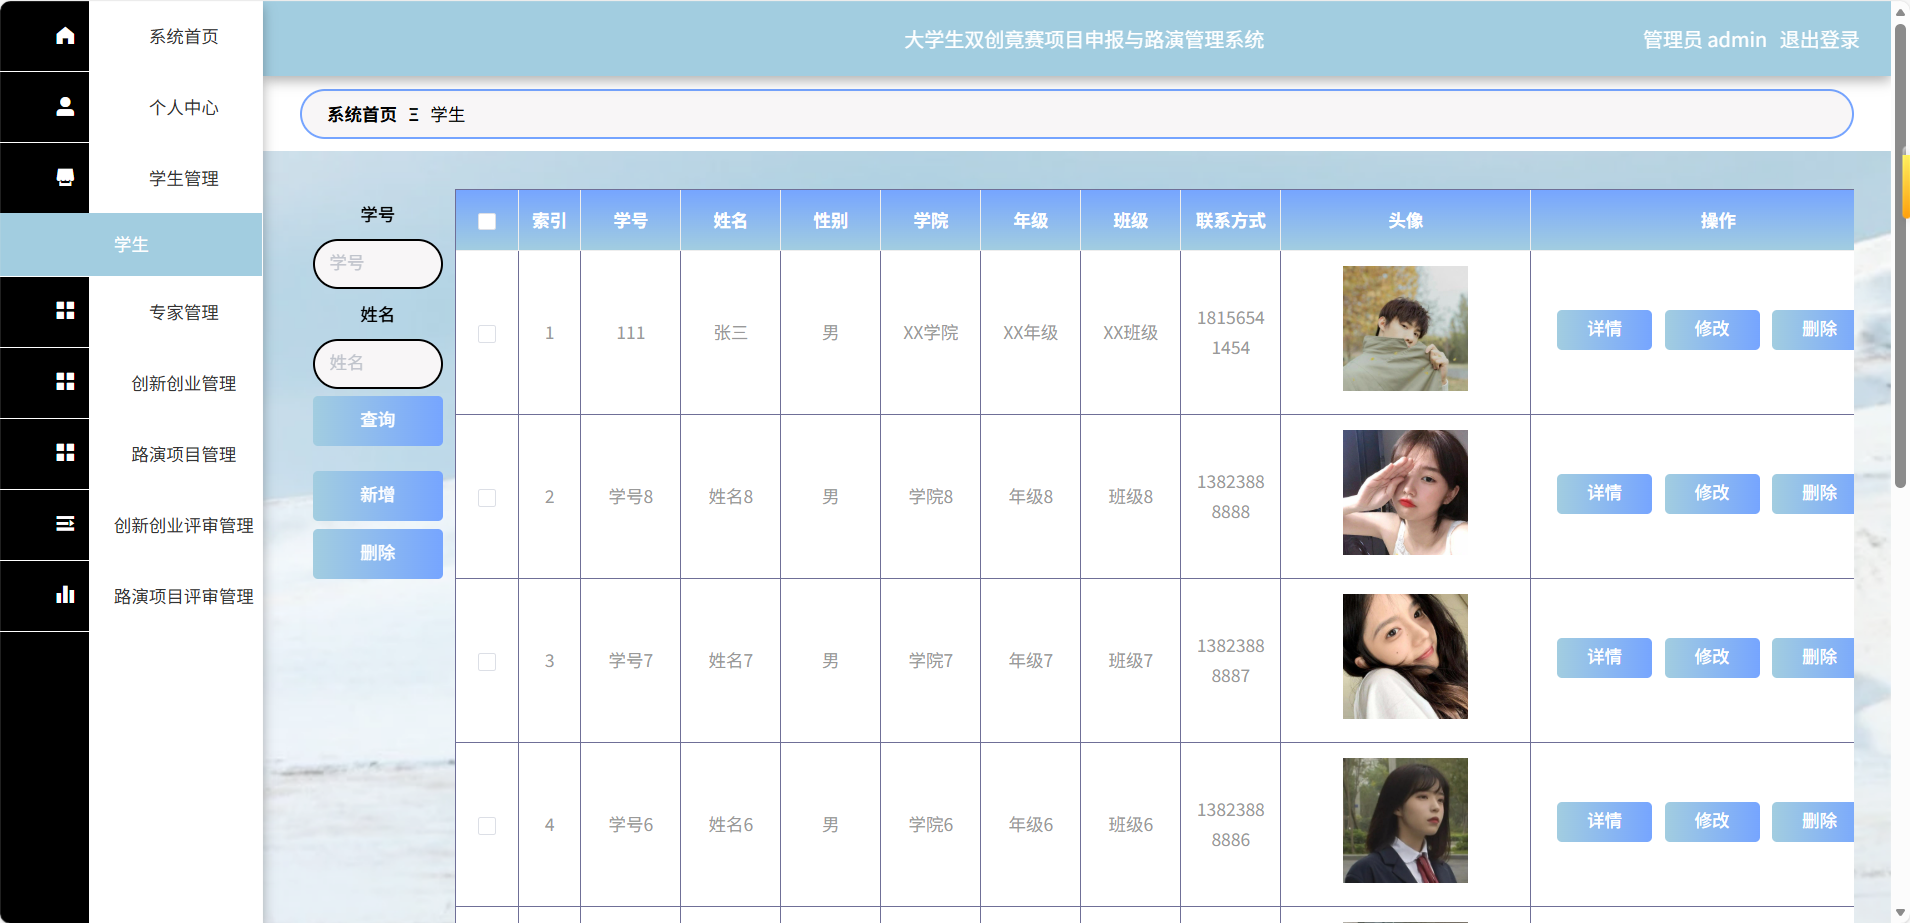Screen dimensions: 1910x923
Task: Open 详情 for student 张三
Action: (1604, 329)
